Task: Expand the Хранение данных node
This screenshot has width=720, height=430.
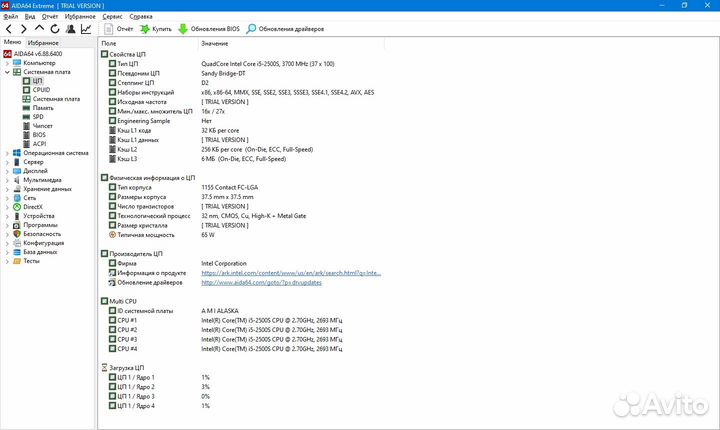Action: point(7,189)
